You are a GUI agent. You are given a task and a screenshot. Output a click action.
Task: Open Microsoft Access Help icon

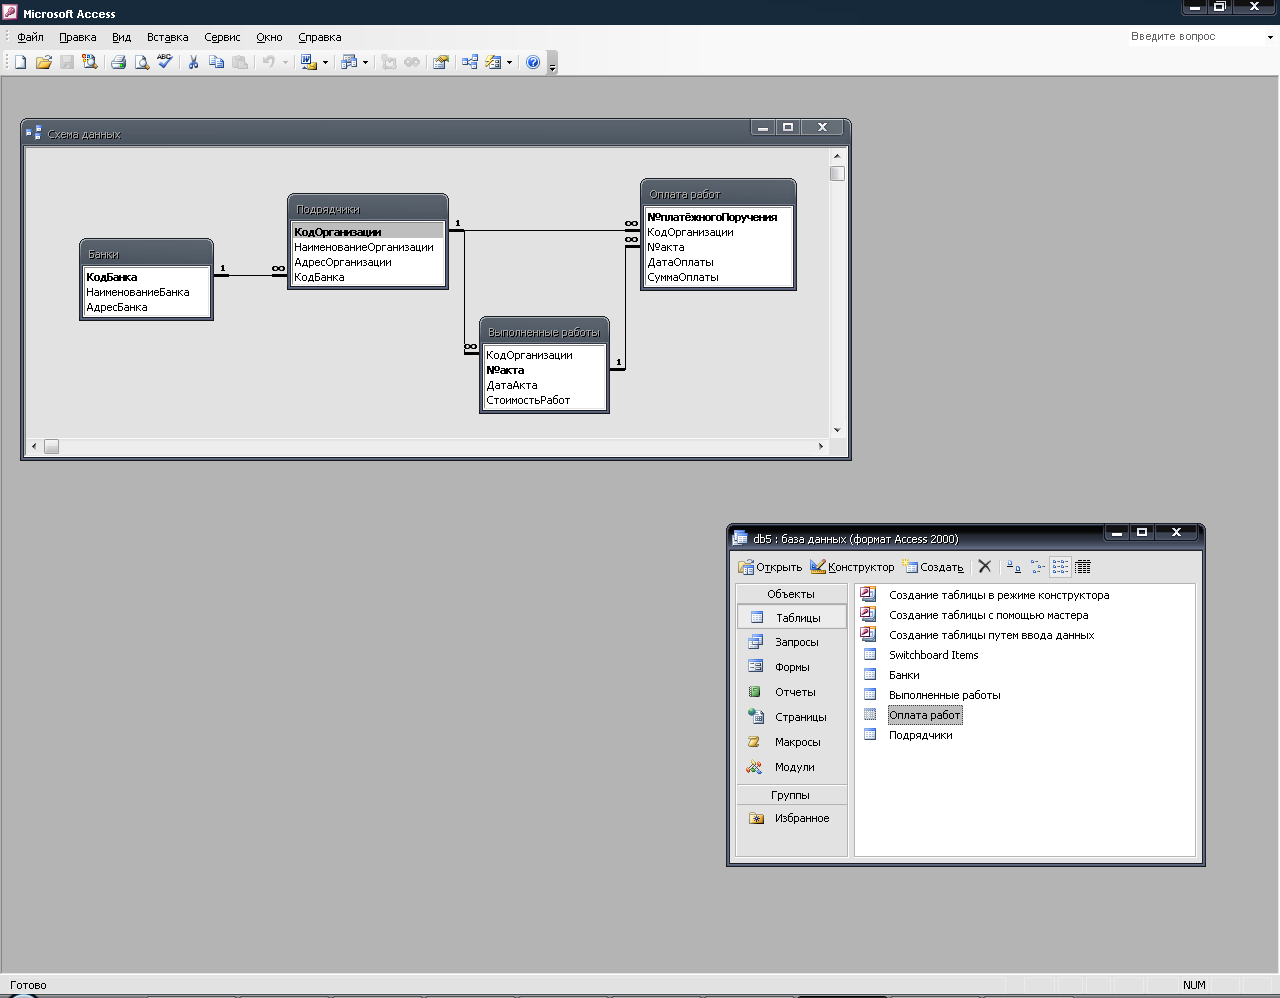click(533, 62)
